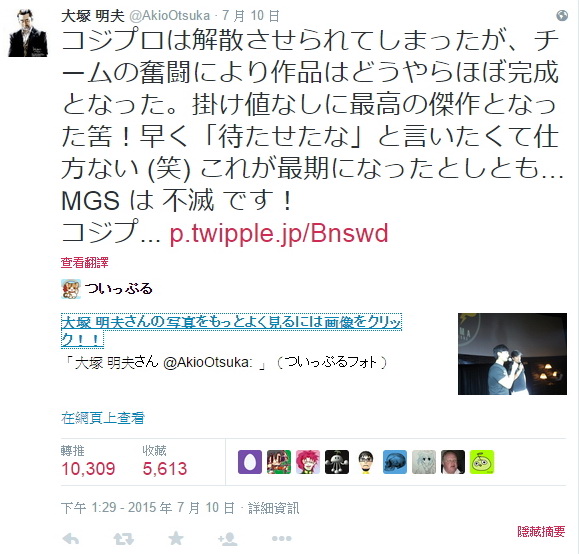Screen dimensions: 579x554
Task: Click the blue skull avatar
Action: (395, 462)
